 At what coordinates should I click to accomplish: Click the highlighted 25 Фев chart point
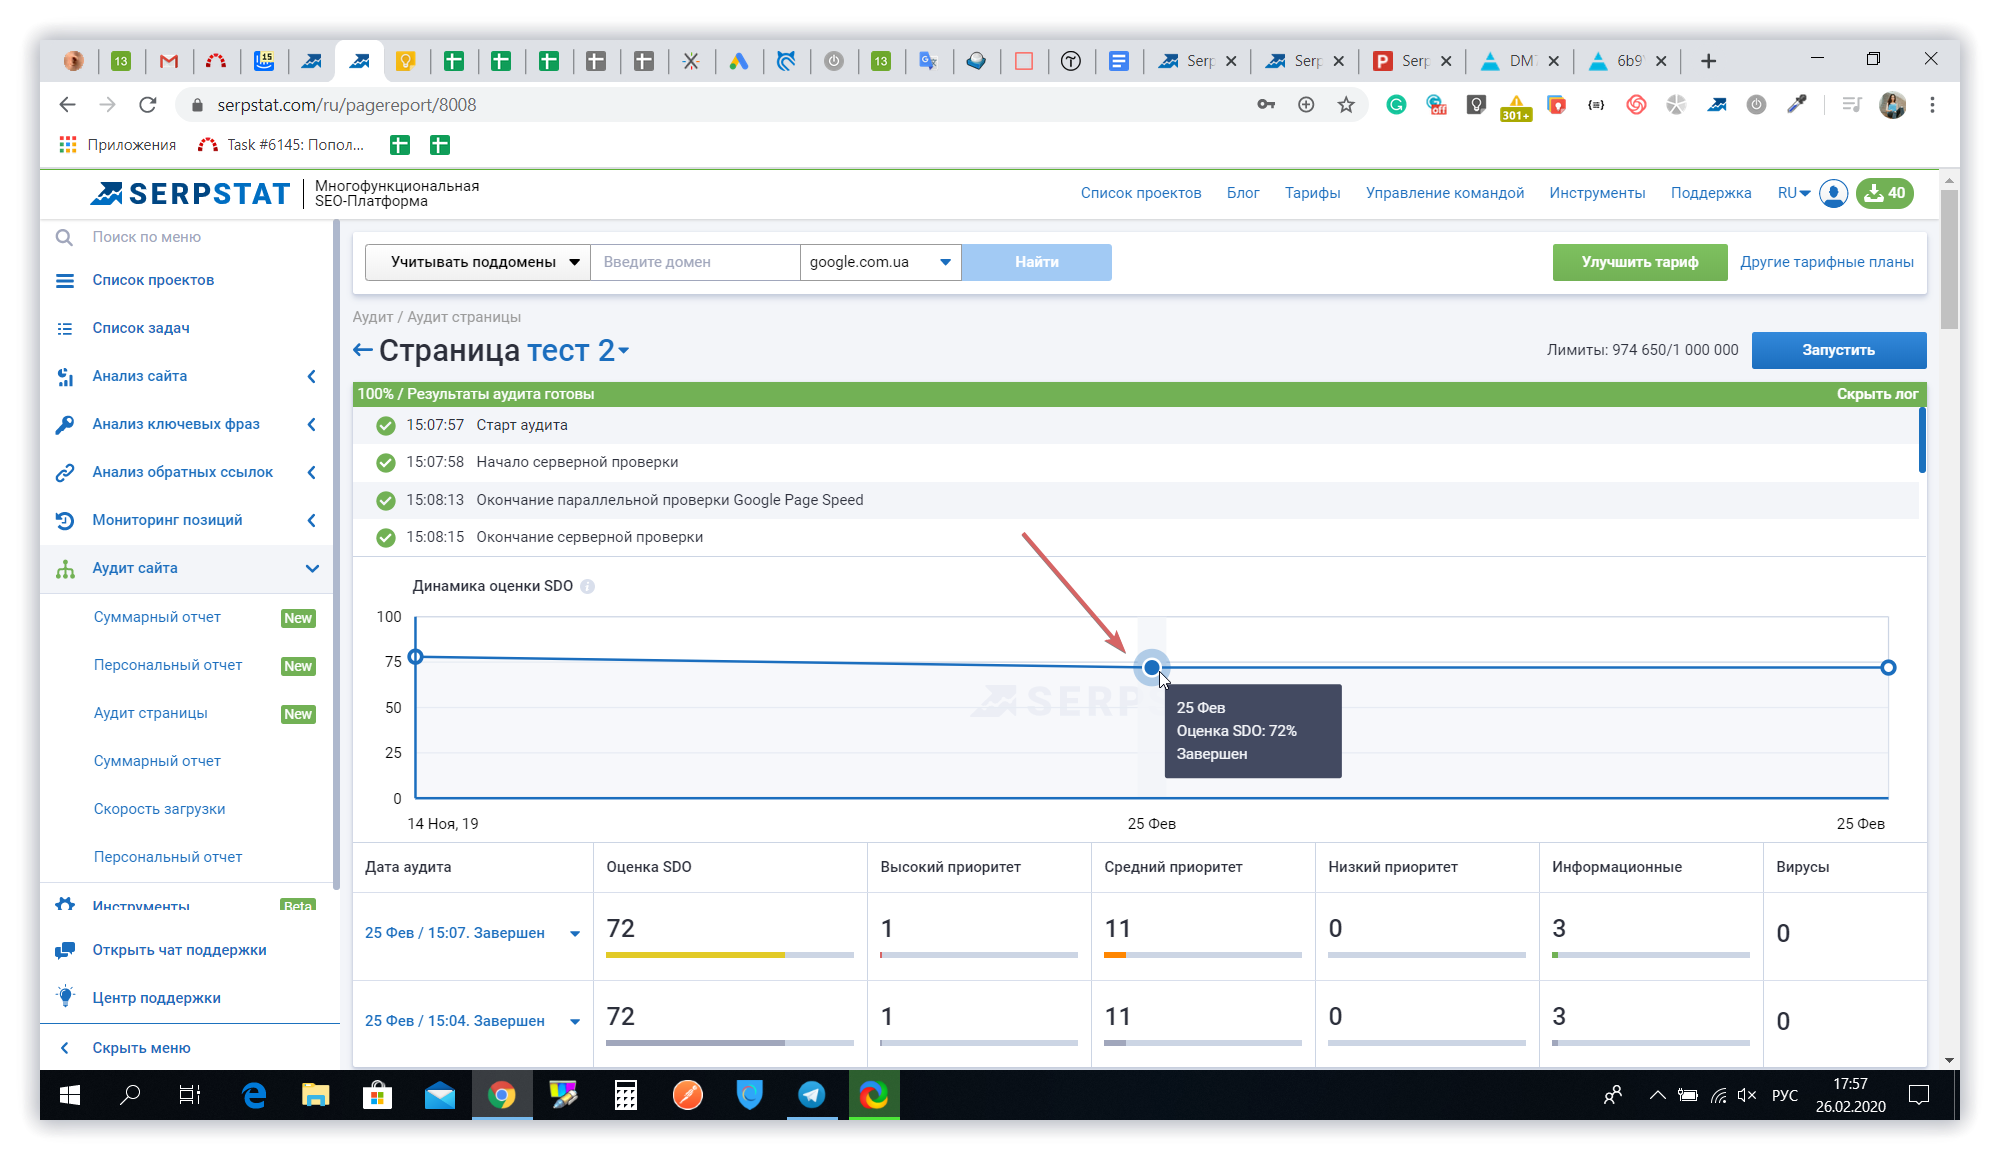point(1152,667)
